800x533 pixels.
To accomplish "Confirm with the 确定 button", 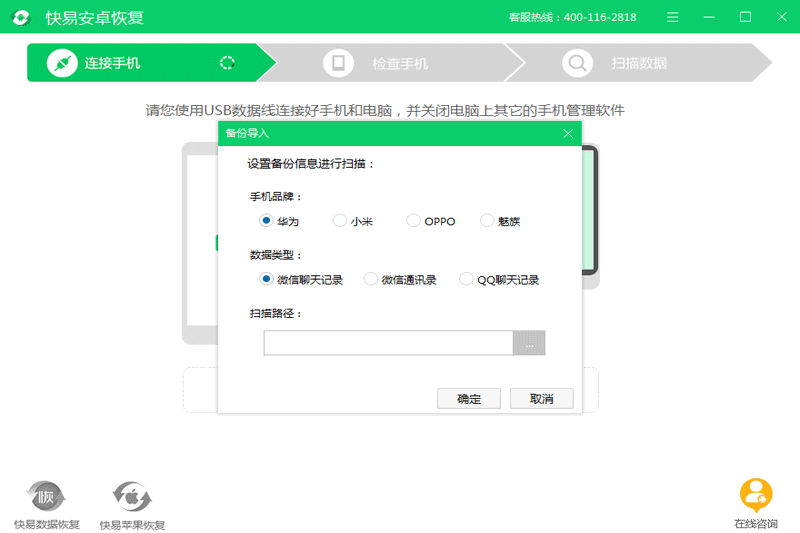I will [469, 399].
